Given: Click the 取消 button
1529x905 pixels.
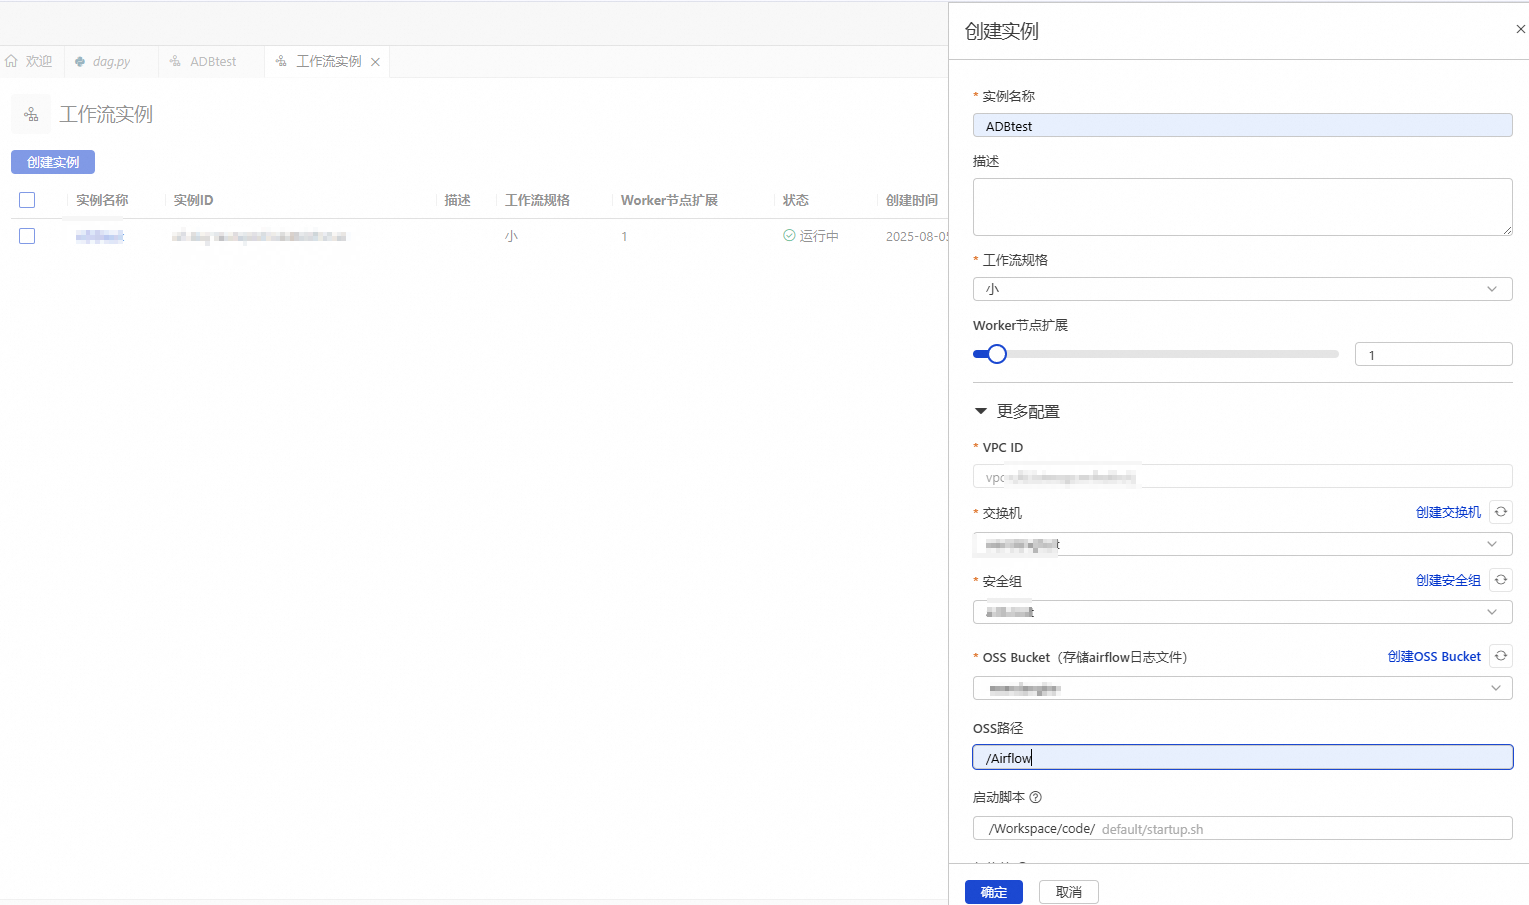Looking at the screenshot, I should (1069, 892).
